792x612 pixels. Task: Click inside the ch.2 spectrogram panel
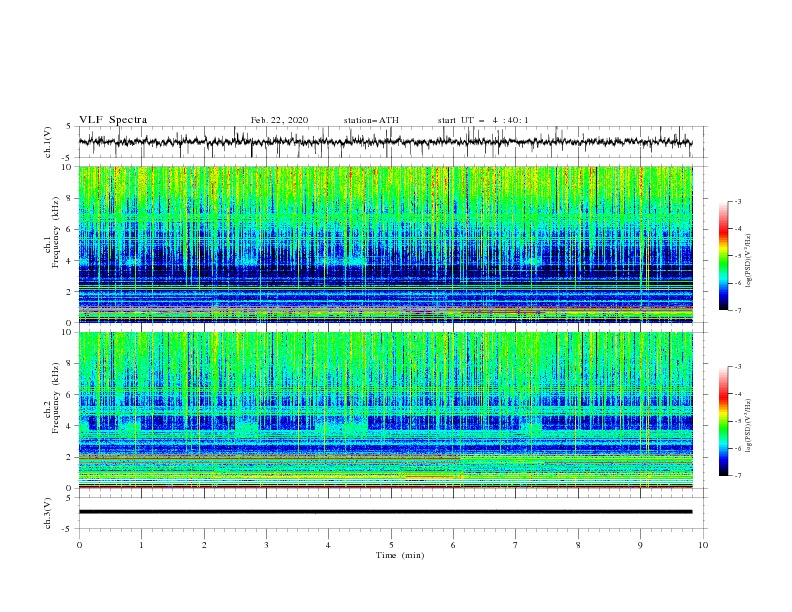(385, 410)
